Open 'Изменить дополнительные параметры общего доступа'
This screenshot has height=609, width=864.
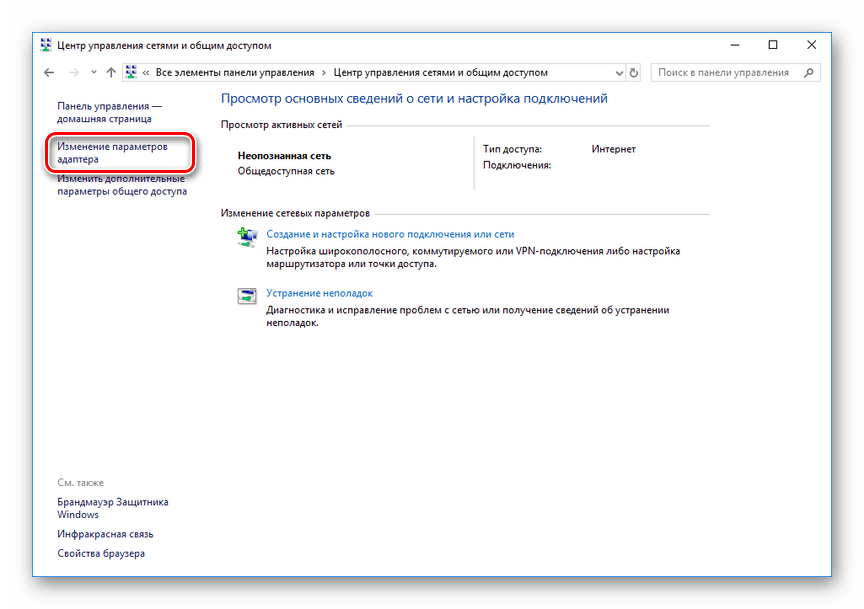point(121,185)
